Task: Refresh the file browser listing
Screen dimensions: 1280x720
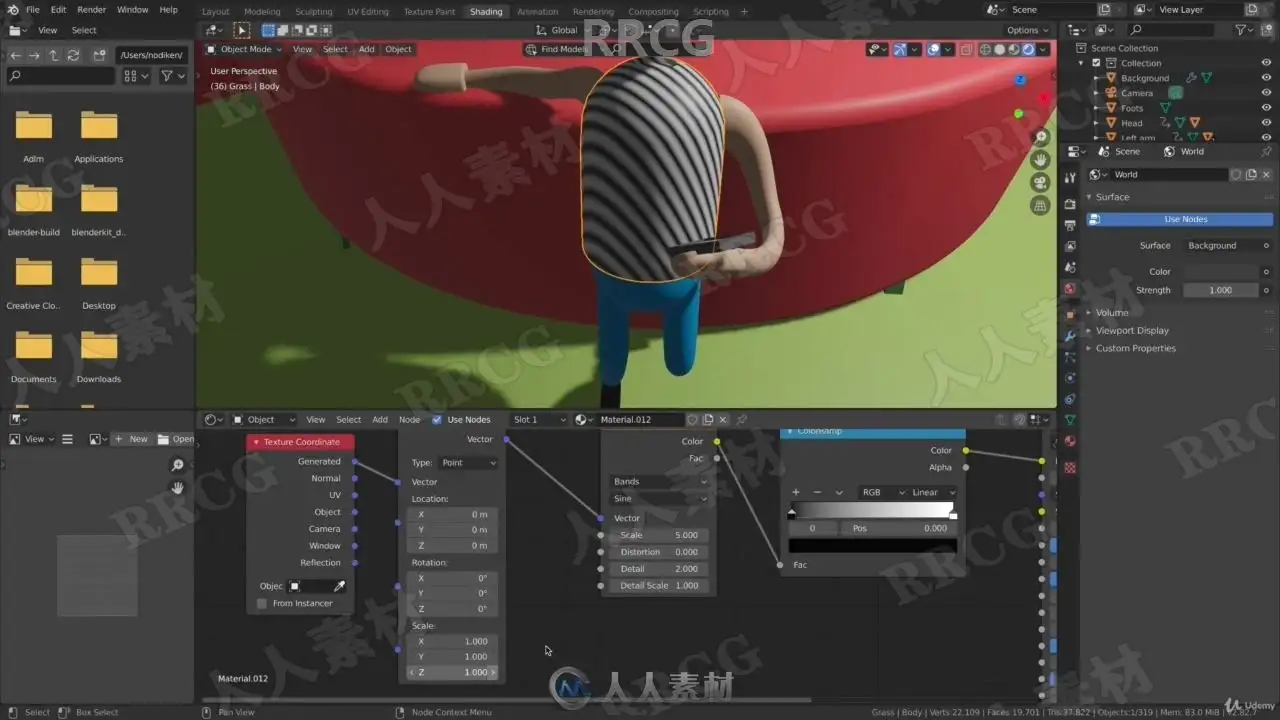Action: click(x=74, y=55)
